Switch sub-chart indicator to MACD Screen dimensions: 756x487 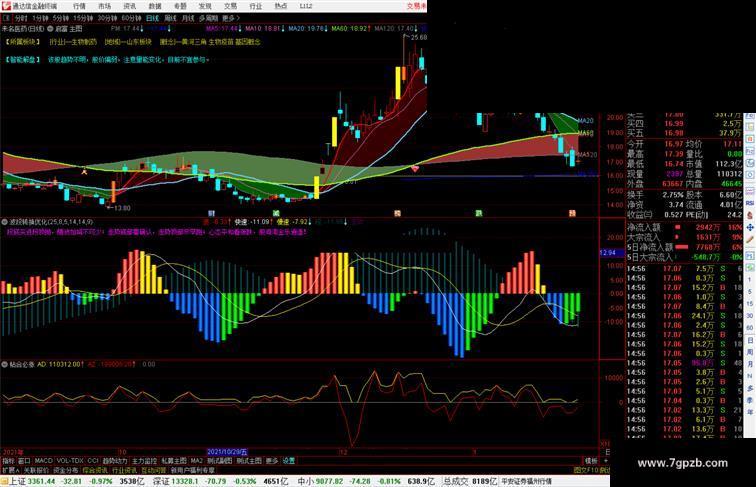coord(43,461)
